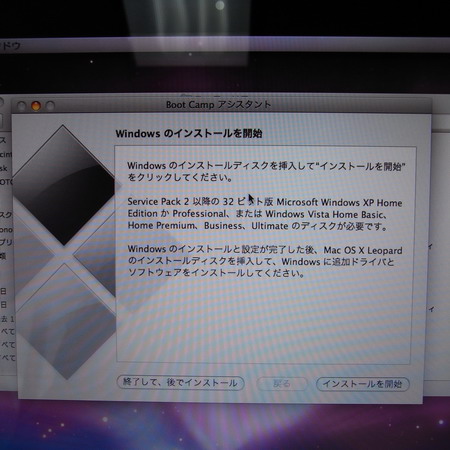Click the Boot Camp アシスタント title bar
Image resolution: width=450 pixels, height=450 pixels.
218,105
